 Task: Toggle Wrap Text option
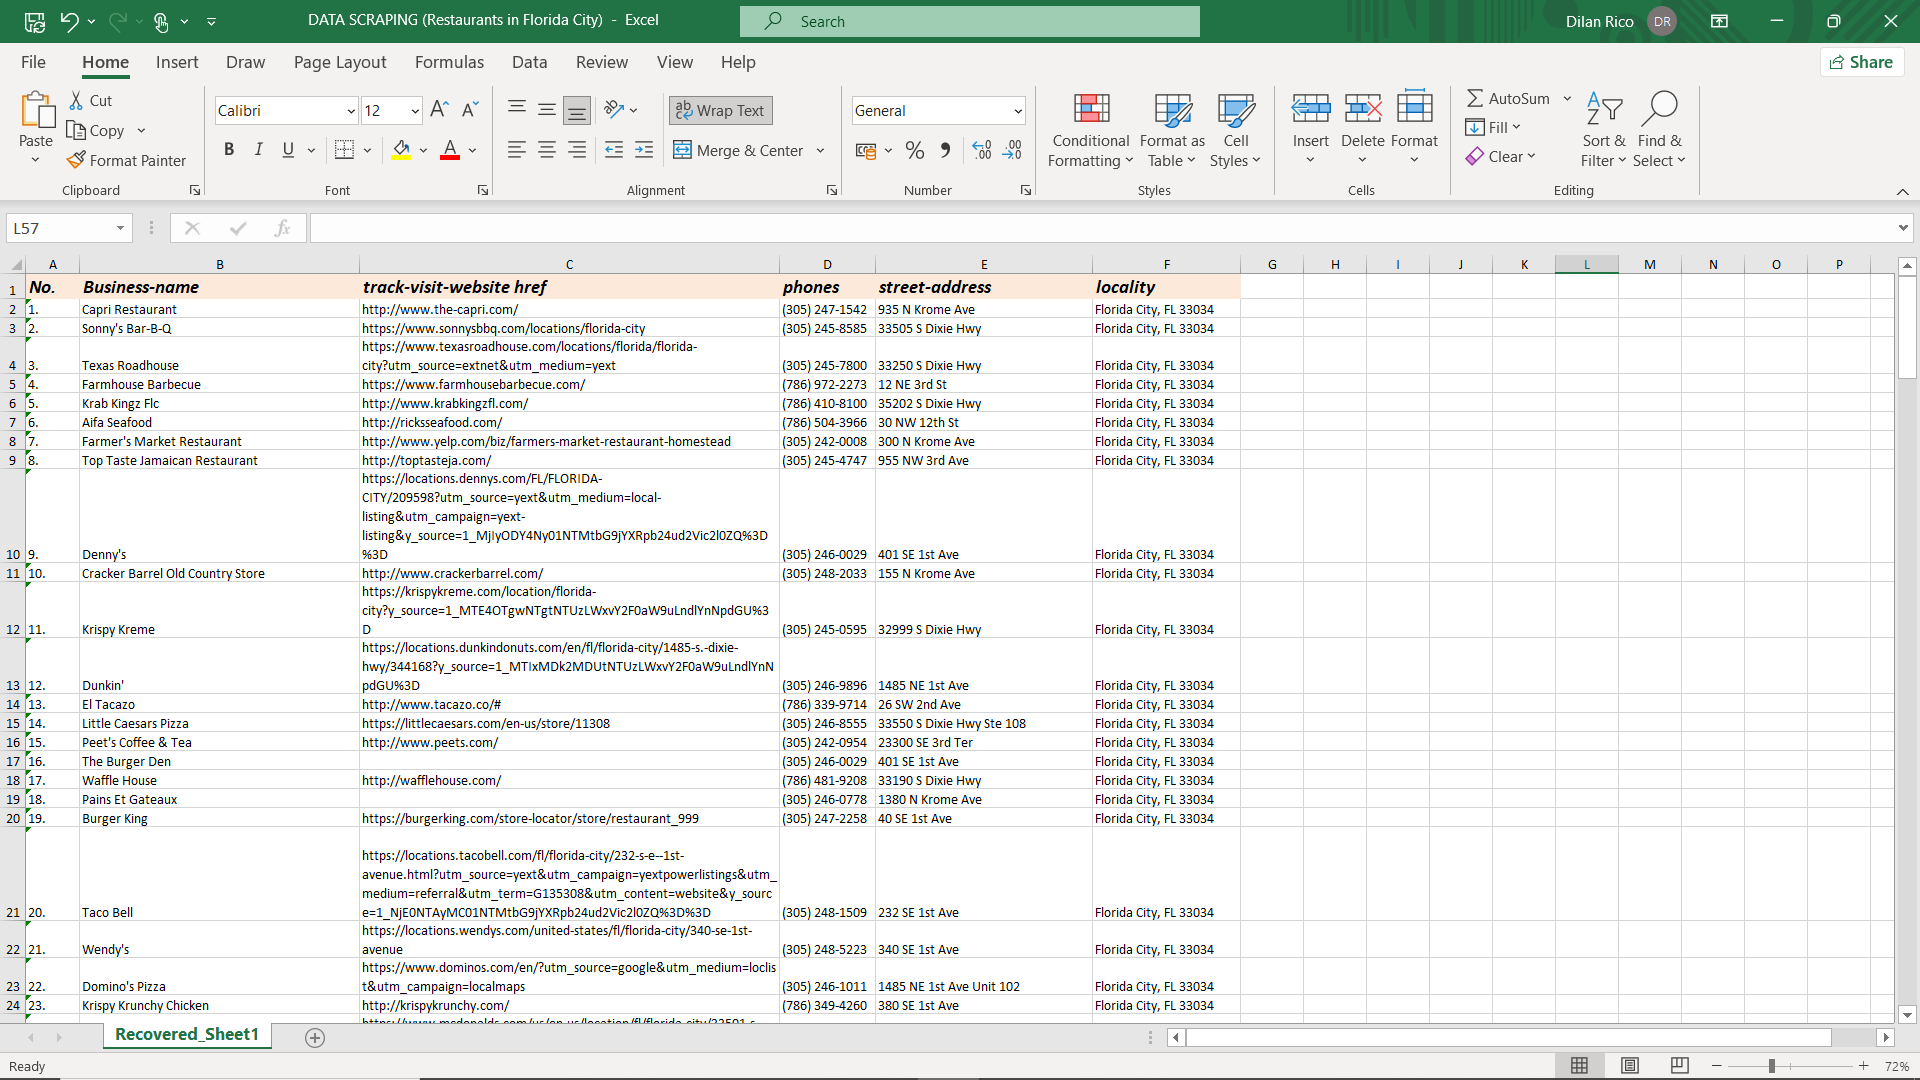[721, 111]
